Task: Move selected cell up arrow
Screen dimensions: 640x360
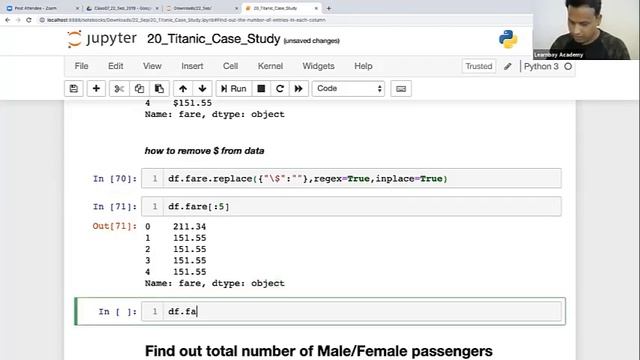Action: (183, 89)
